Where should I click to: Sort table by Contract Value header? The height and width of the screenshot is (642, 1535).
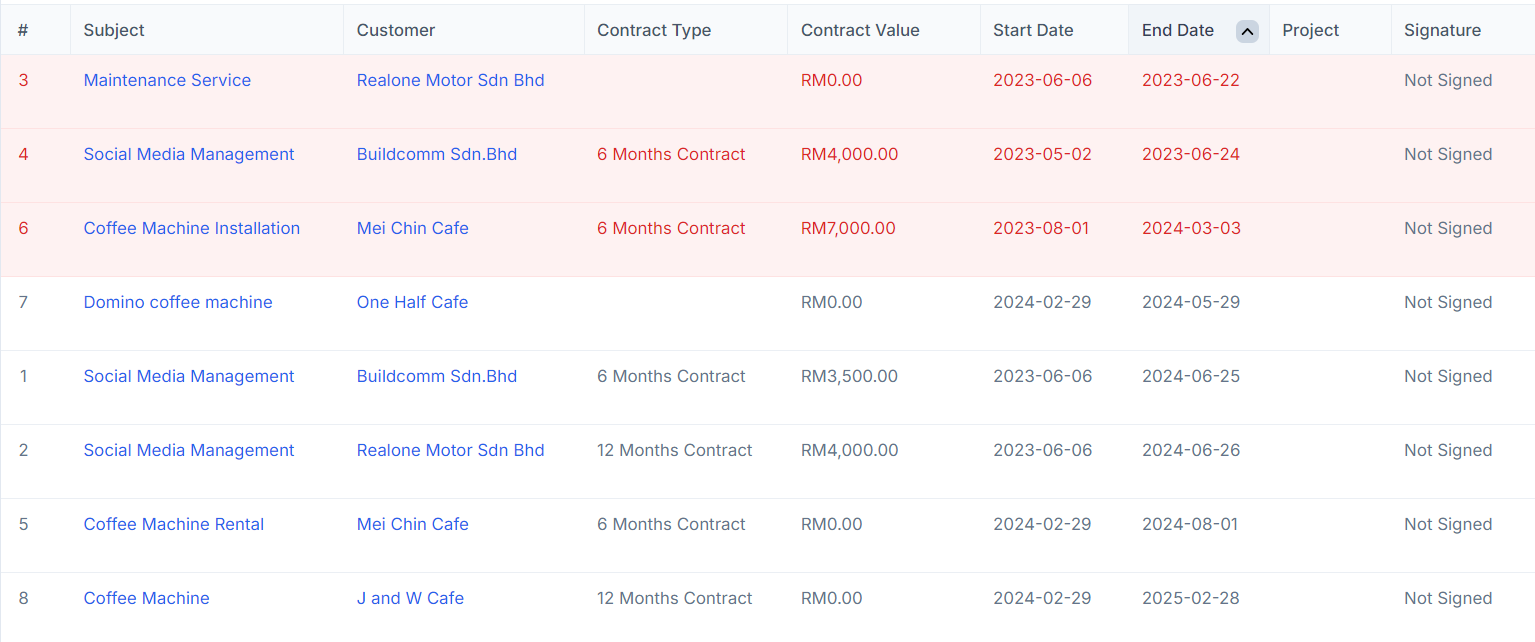860,30
